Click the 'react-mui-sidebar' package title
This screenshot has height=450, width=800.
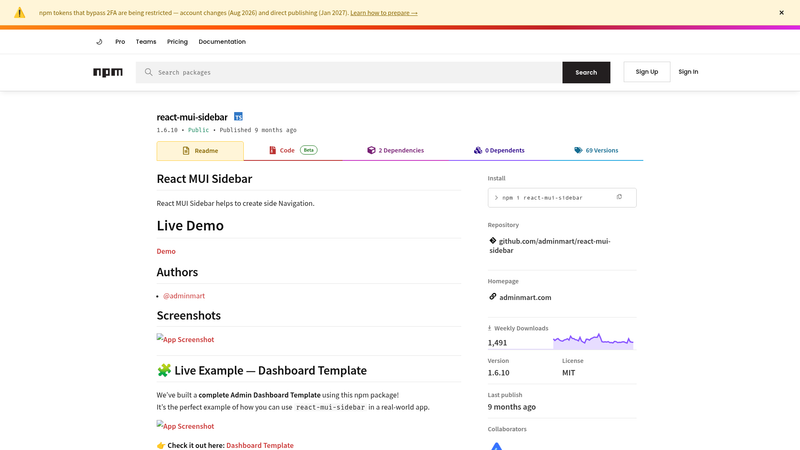point(192,117)
